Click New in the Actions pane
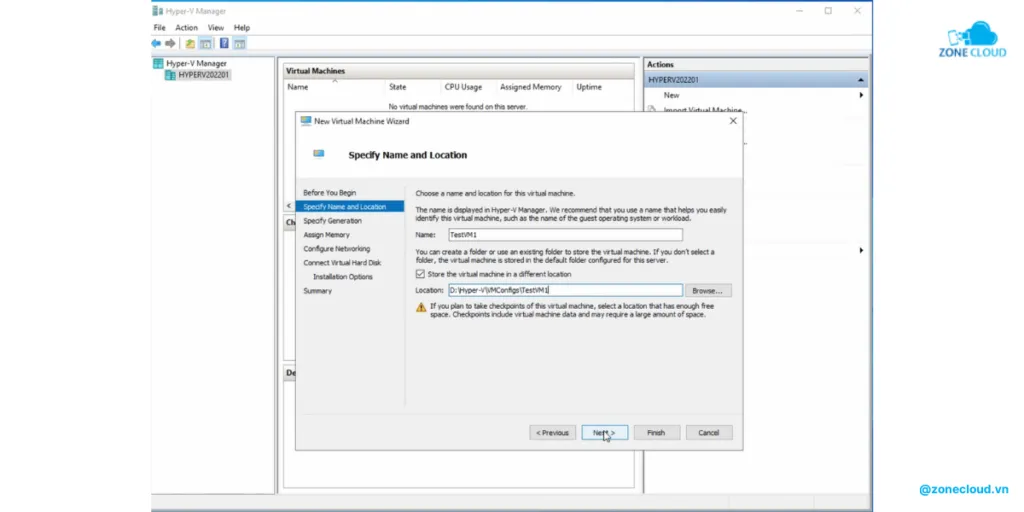The image size is (1024, 512). coord(671,95)
